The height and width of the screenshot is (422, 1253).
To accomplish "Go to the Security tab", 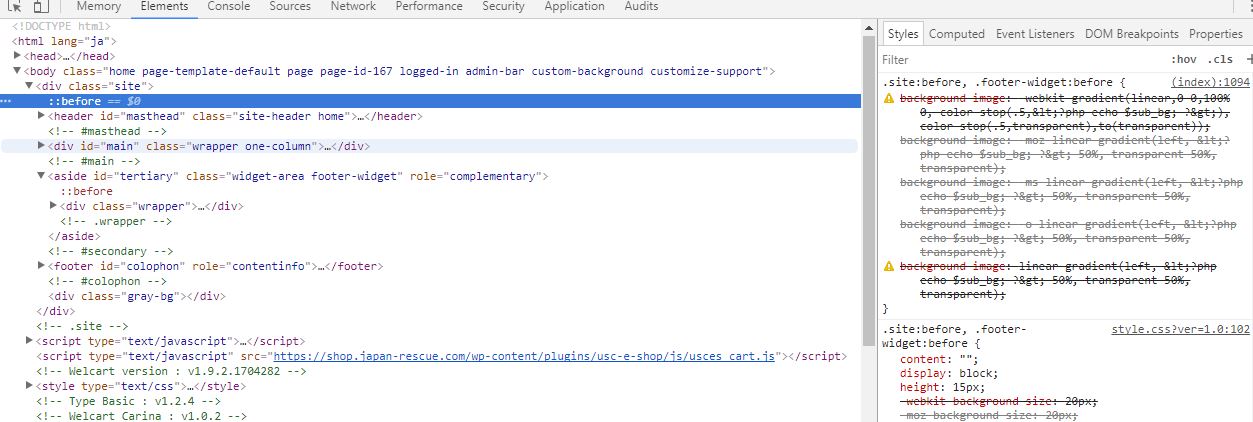I will [x=503, y=7].
